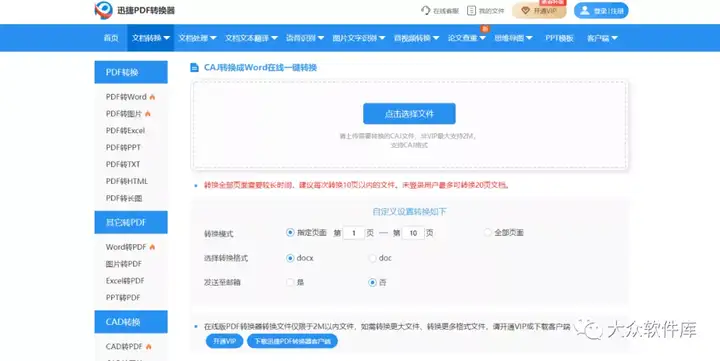The width and height of the screenshot is (720, 361).
Task: Select 全部页面 conversion mode radio
Action: [x=487, y=233]
